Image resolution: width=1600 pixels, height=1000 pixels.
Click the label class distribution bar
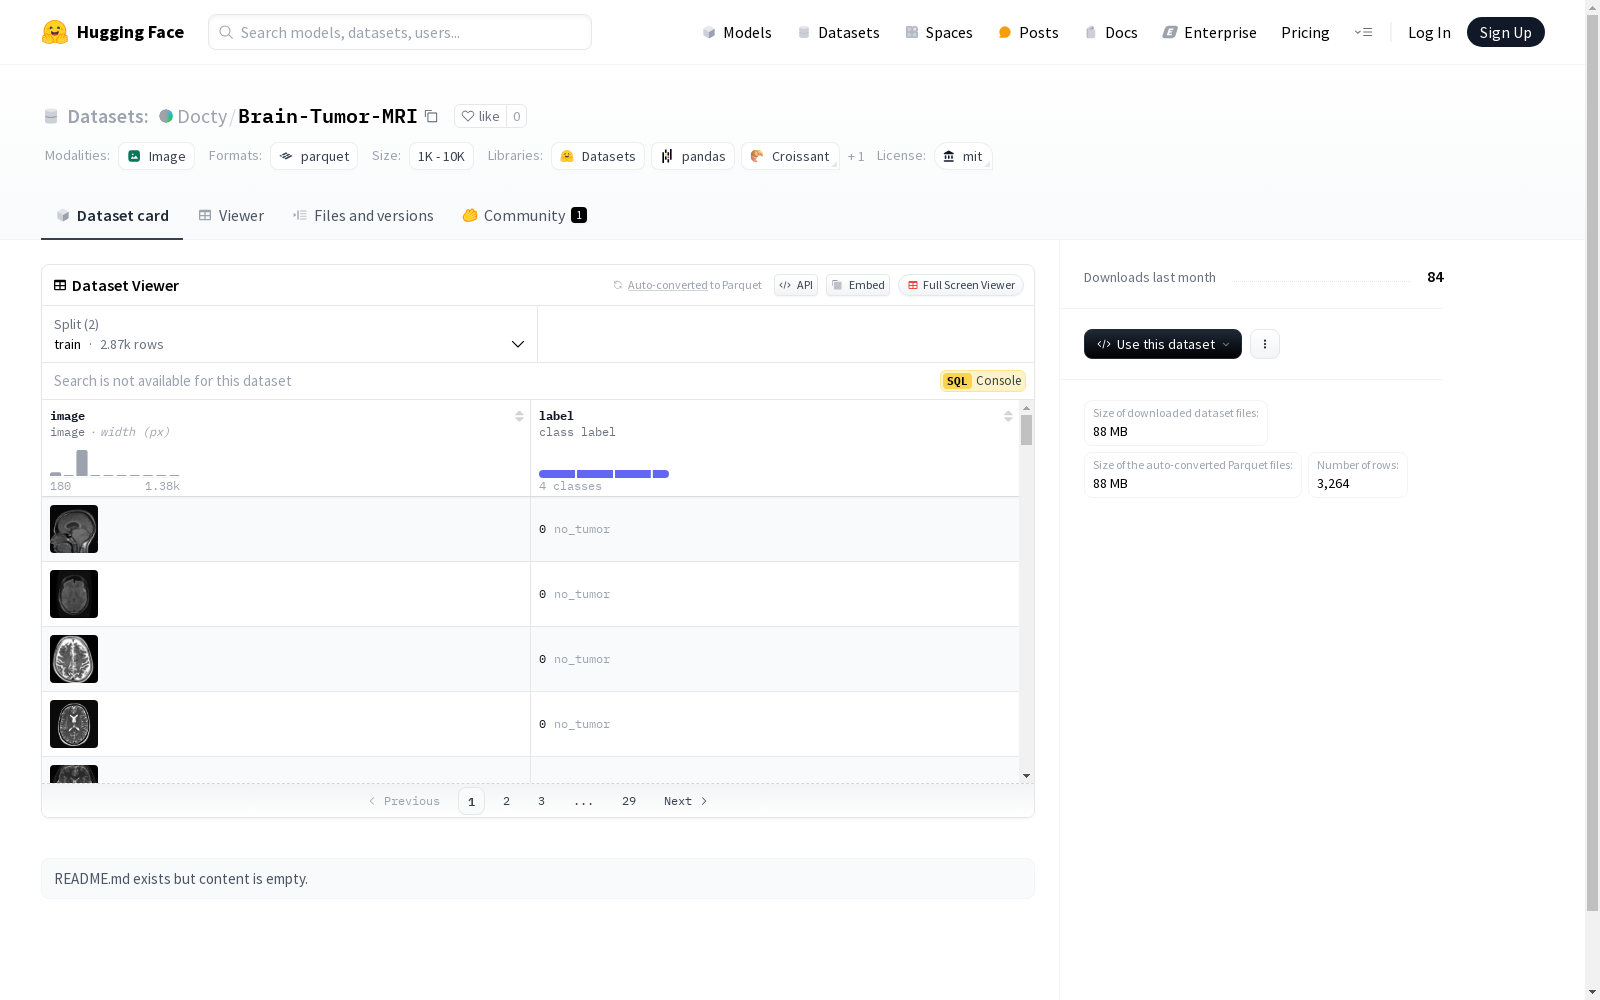point(603,474)
